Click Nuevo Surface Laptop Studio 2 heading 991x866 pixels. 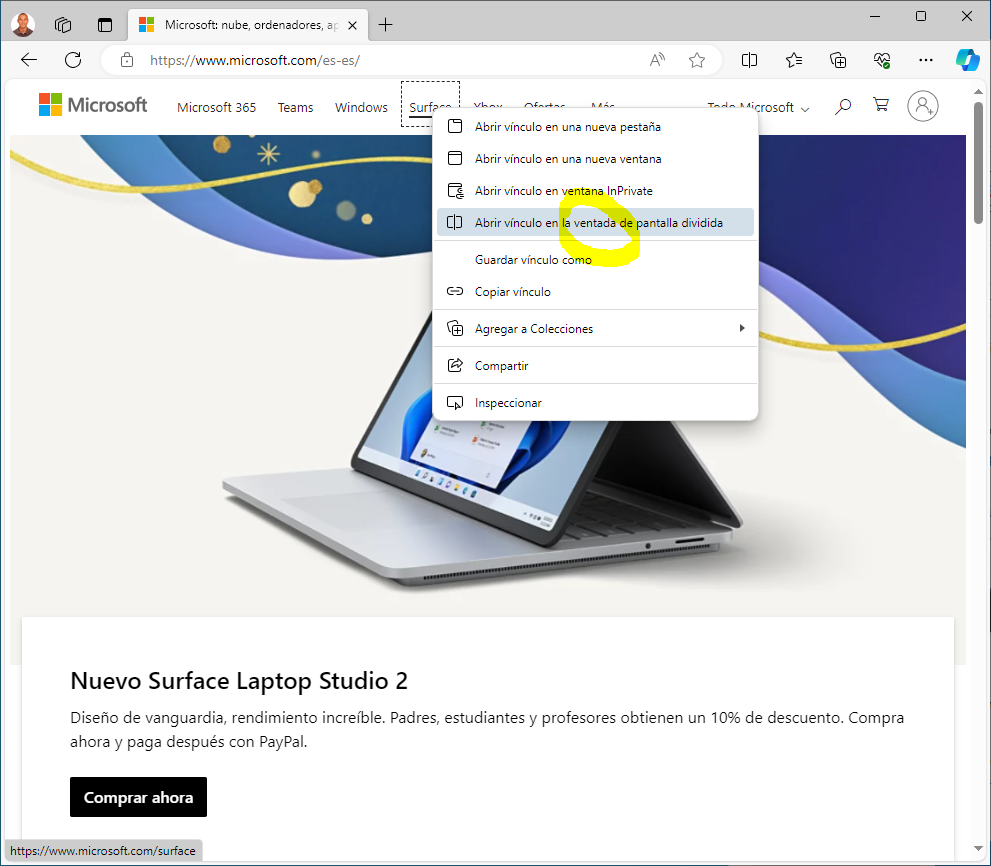[239, 681]
